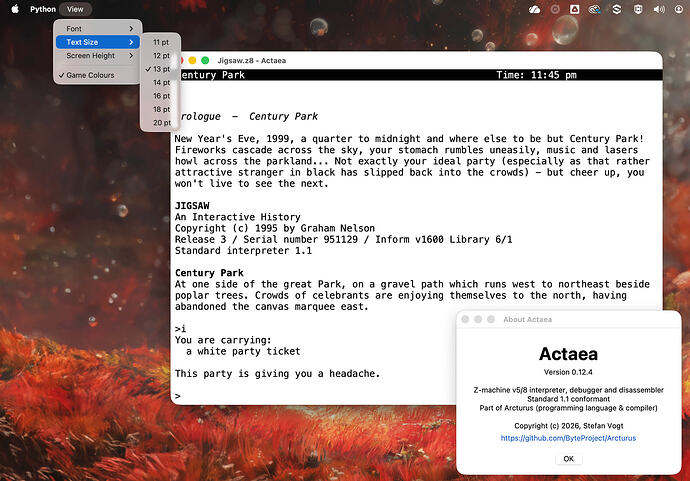Expand the Screen Height submenu arrow

pyautogui.click(x=131, y=55)
